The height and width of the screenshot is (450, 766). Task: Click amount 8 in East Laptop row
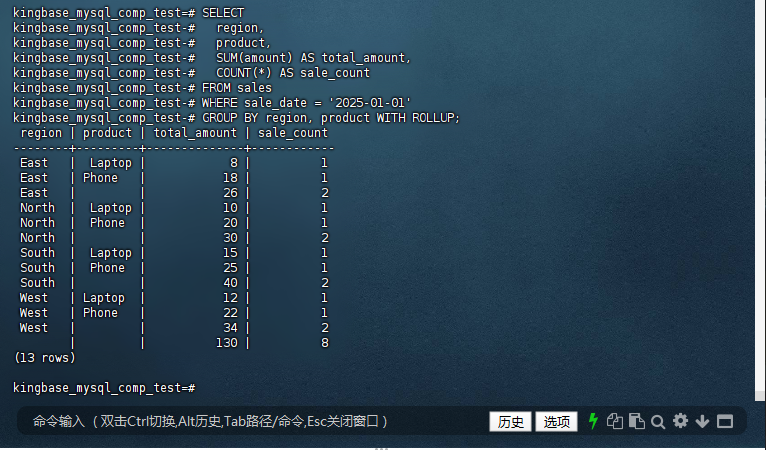click(x=234, y=163)
